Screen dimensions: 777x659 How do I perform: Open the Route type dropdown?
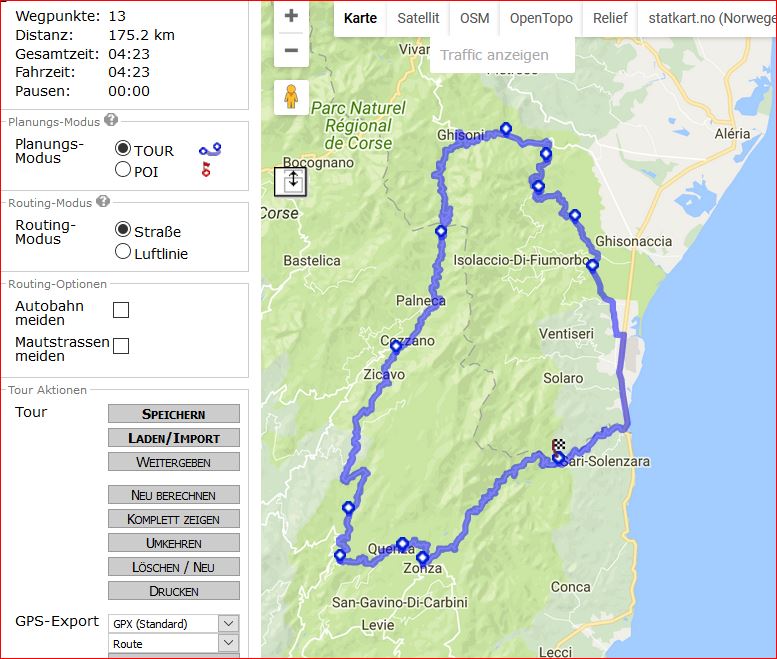(x=174, y=644)
